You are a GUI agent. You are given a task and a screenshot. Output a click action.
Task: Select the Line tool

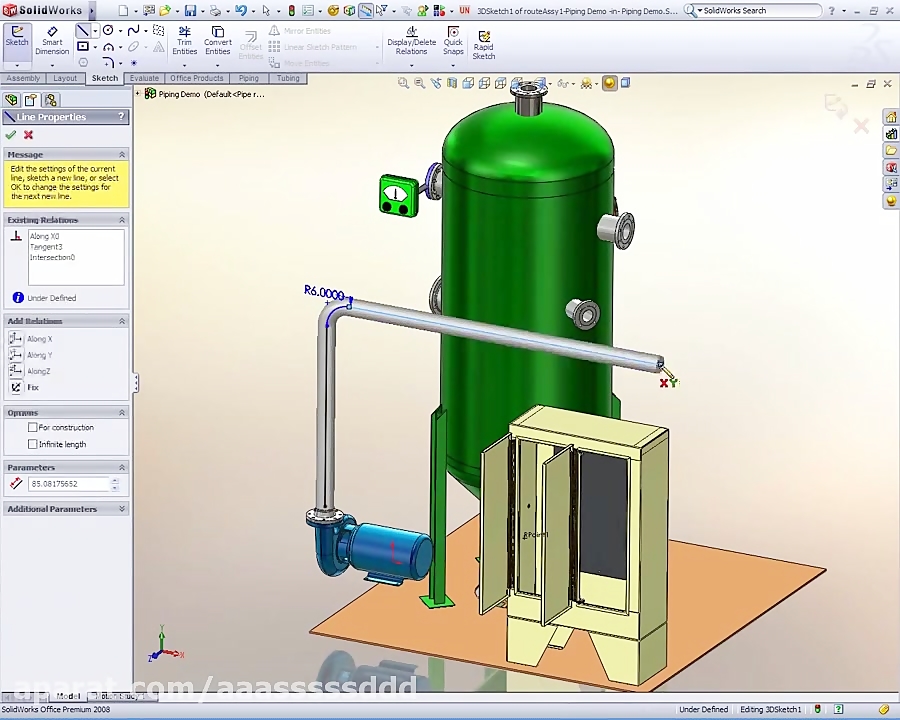(x=84, y=31)
